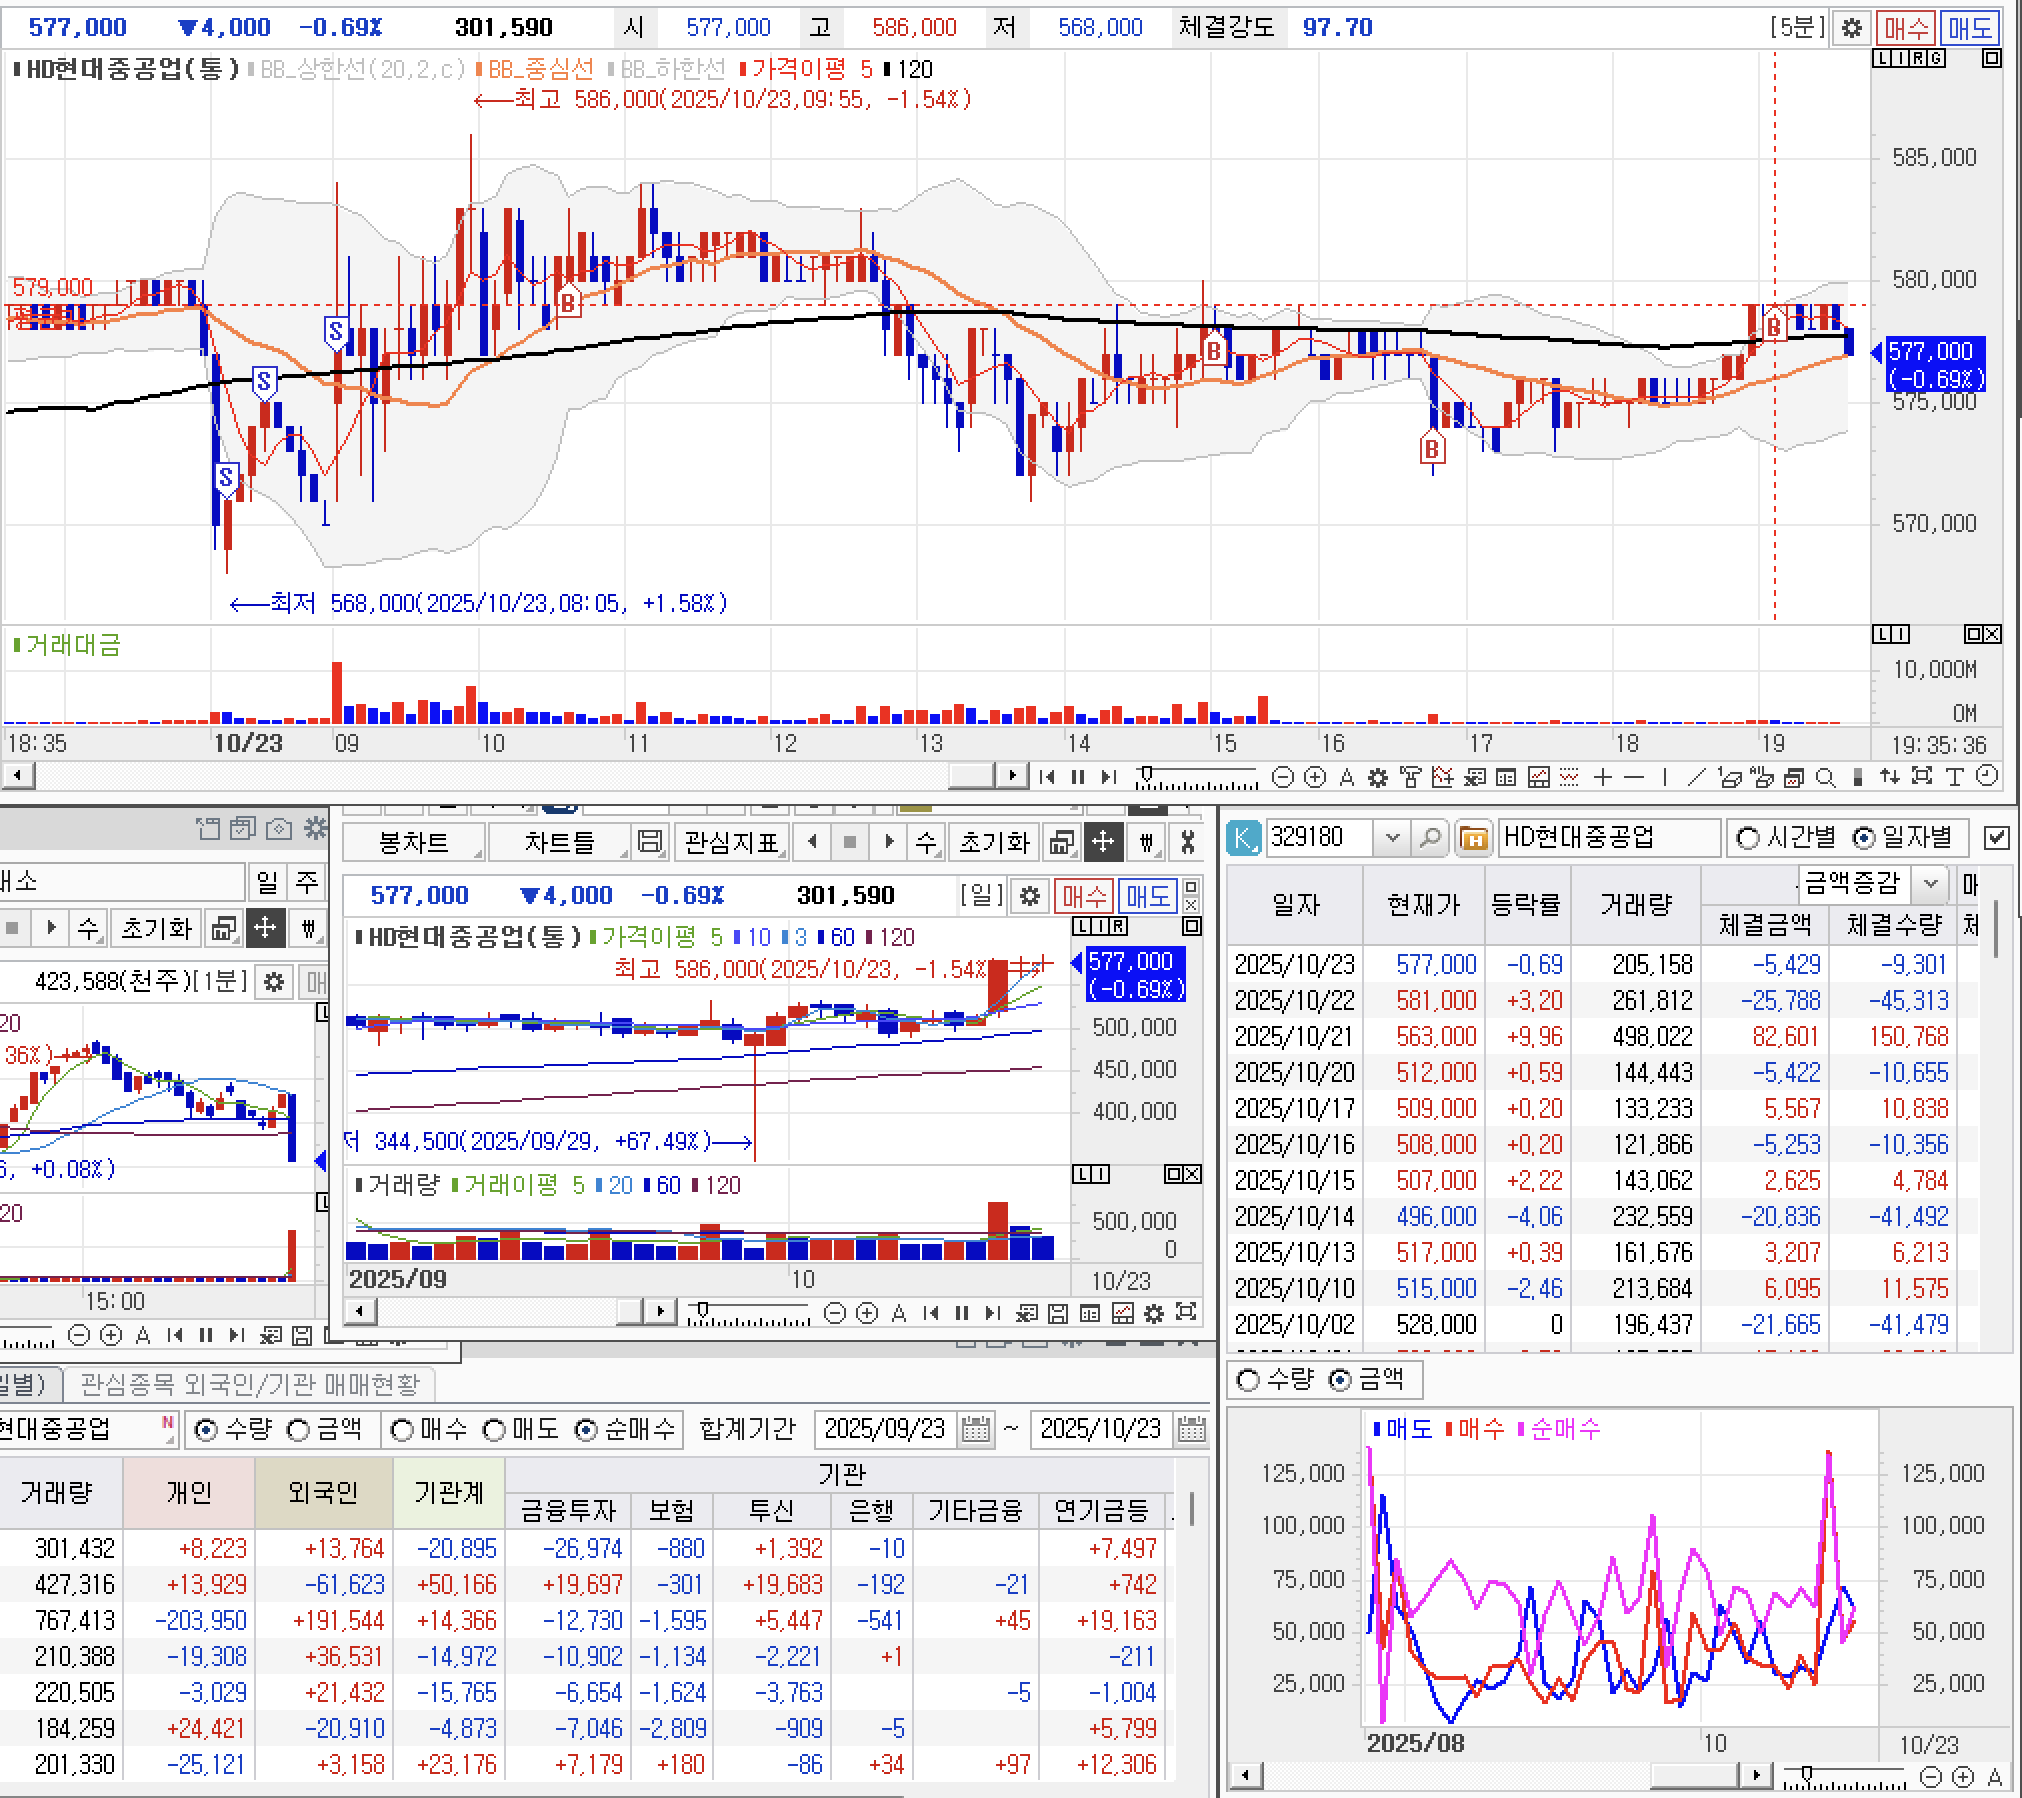This screenshot has height=1798, width=2022.
Task: Toggle the checkbox beside 일자별
Action: point(1995,838)
